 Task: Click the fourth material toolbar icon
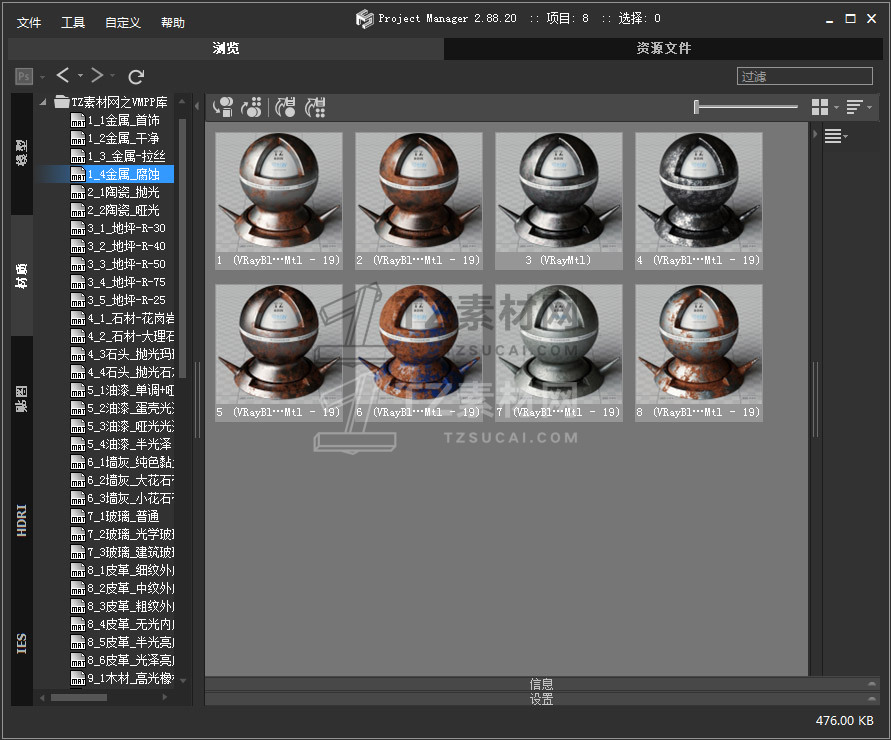tap(315, 107)
